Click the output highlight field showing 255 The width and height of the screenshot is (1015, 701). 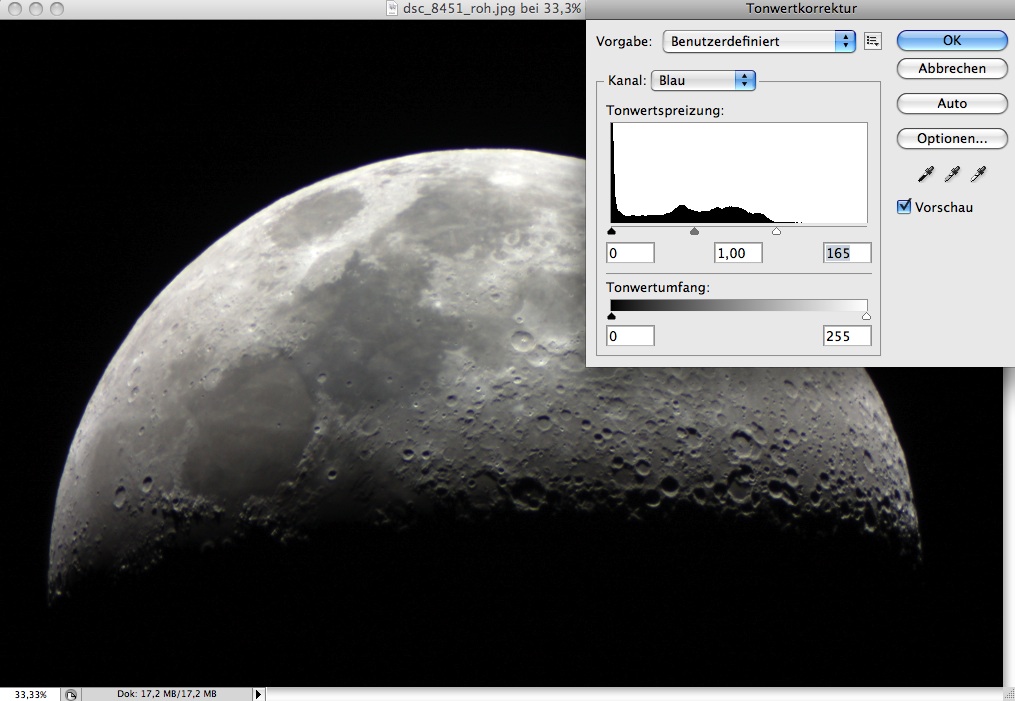(847, 336)
